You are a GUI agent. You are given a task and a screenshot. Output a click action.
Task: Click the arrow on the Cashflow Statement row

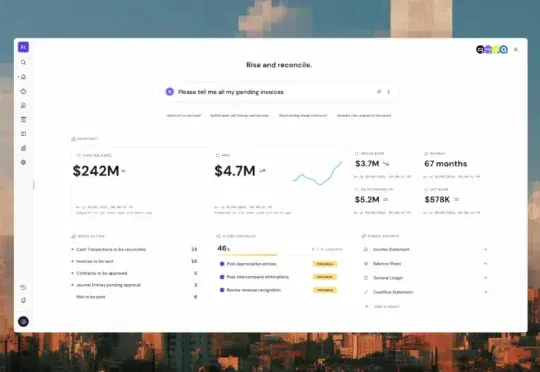coord(485,292)
